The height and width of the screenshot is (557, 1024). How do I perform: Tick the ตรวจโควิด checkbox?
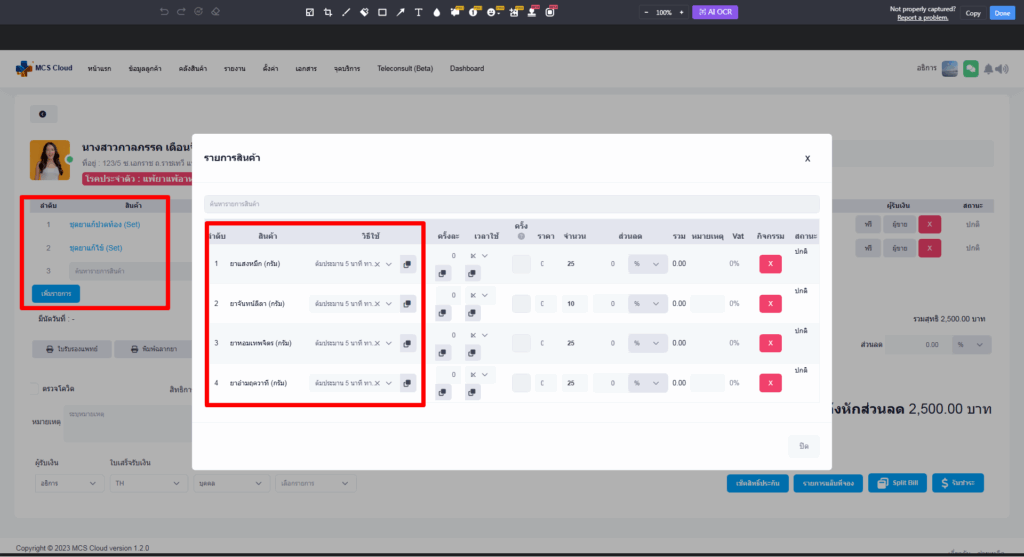[34, 388]
